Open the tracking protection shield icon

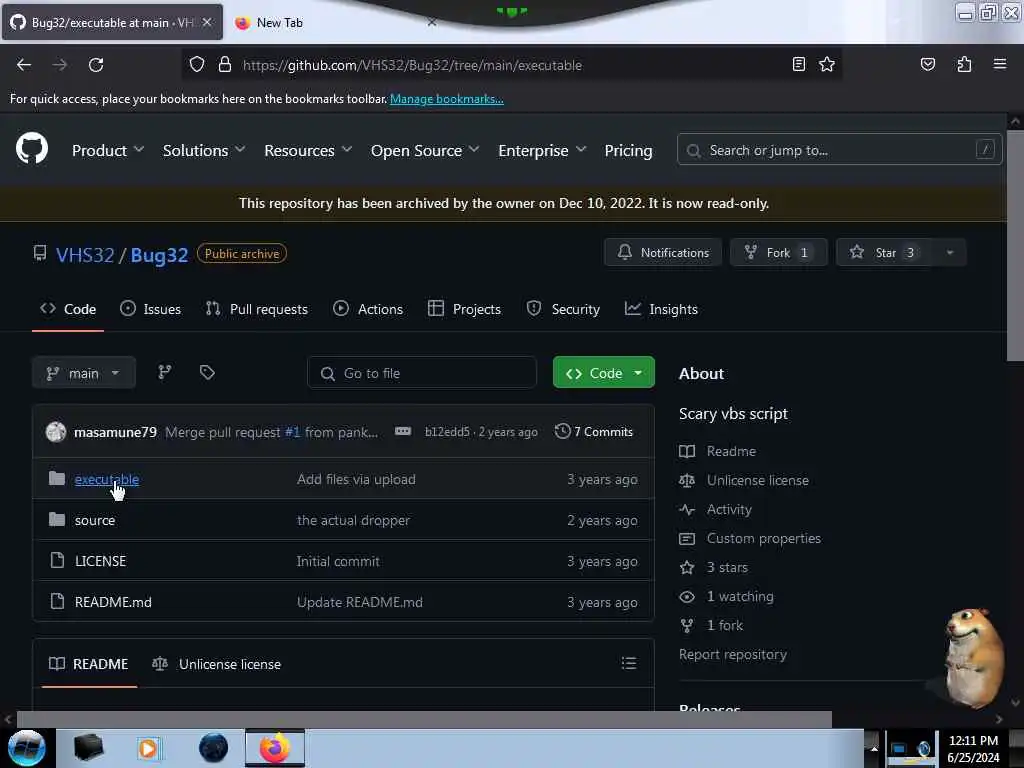197,65
